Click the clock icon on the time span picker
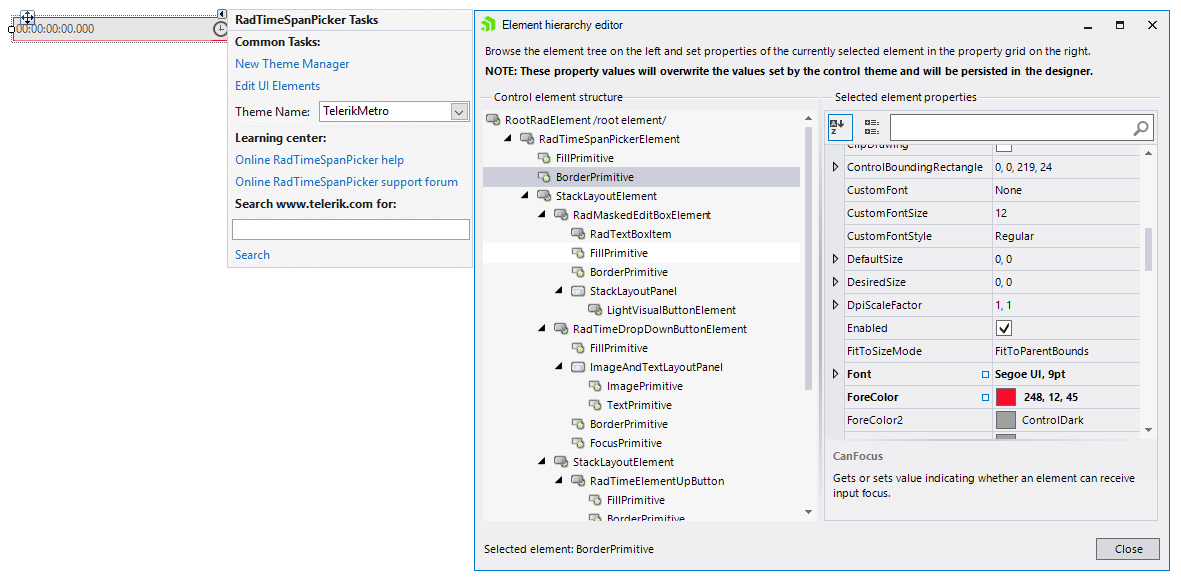This screenshot has width=1181, height=578. click(x=220, y=31)
